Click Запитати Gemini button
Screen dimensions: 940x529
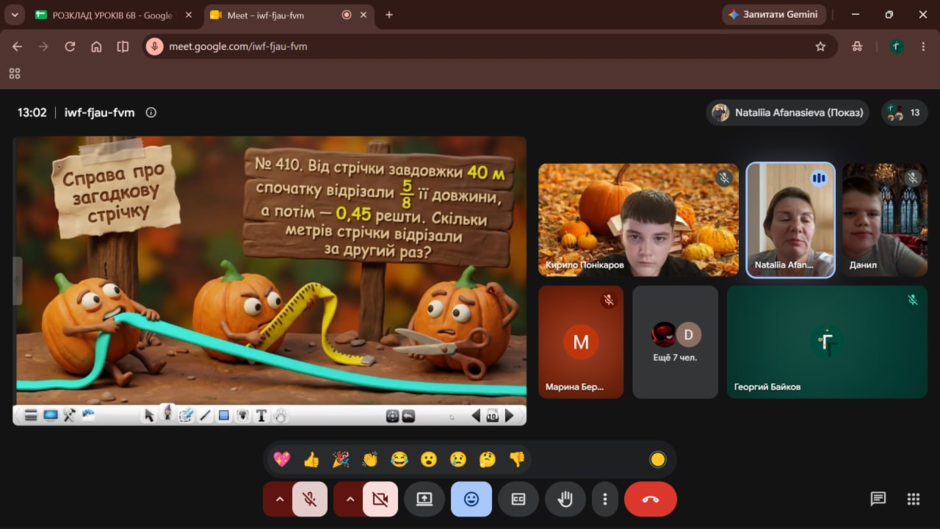click(x=773, y=14)
